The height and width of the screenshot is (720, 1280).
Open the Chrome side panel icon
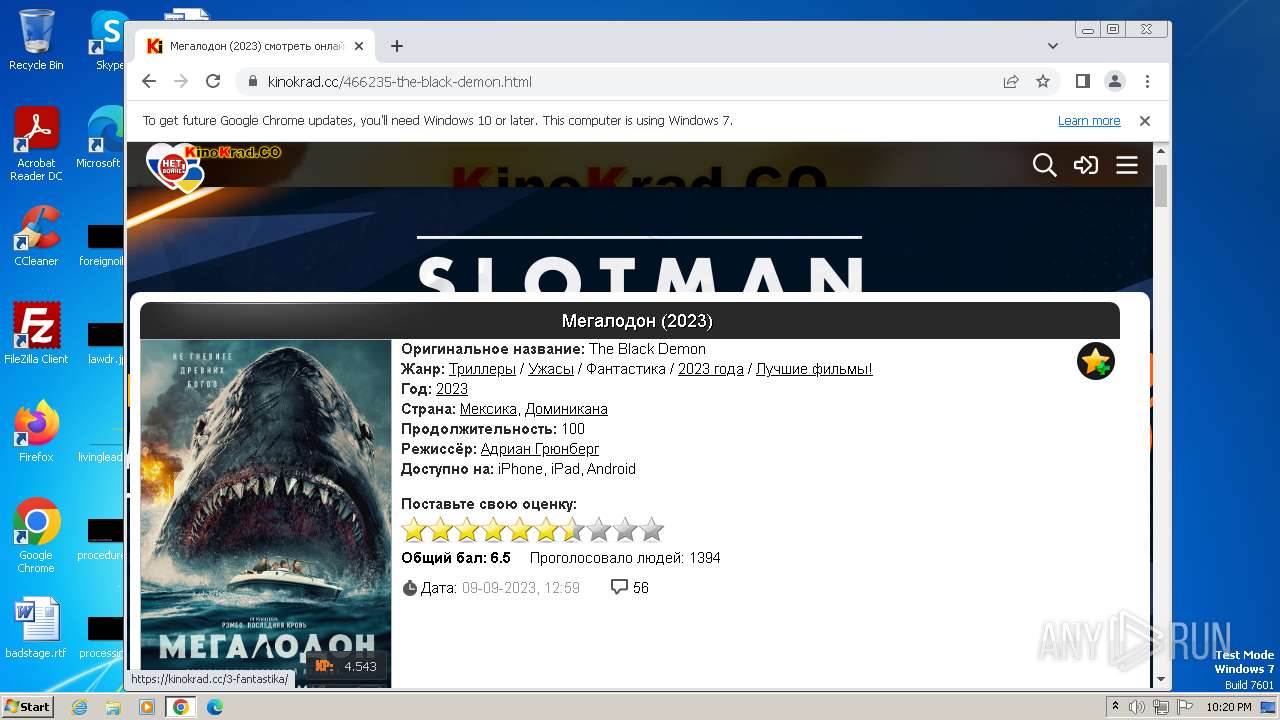(1082, 81)
